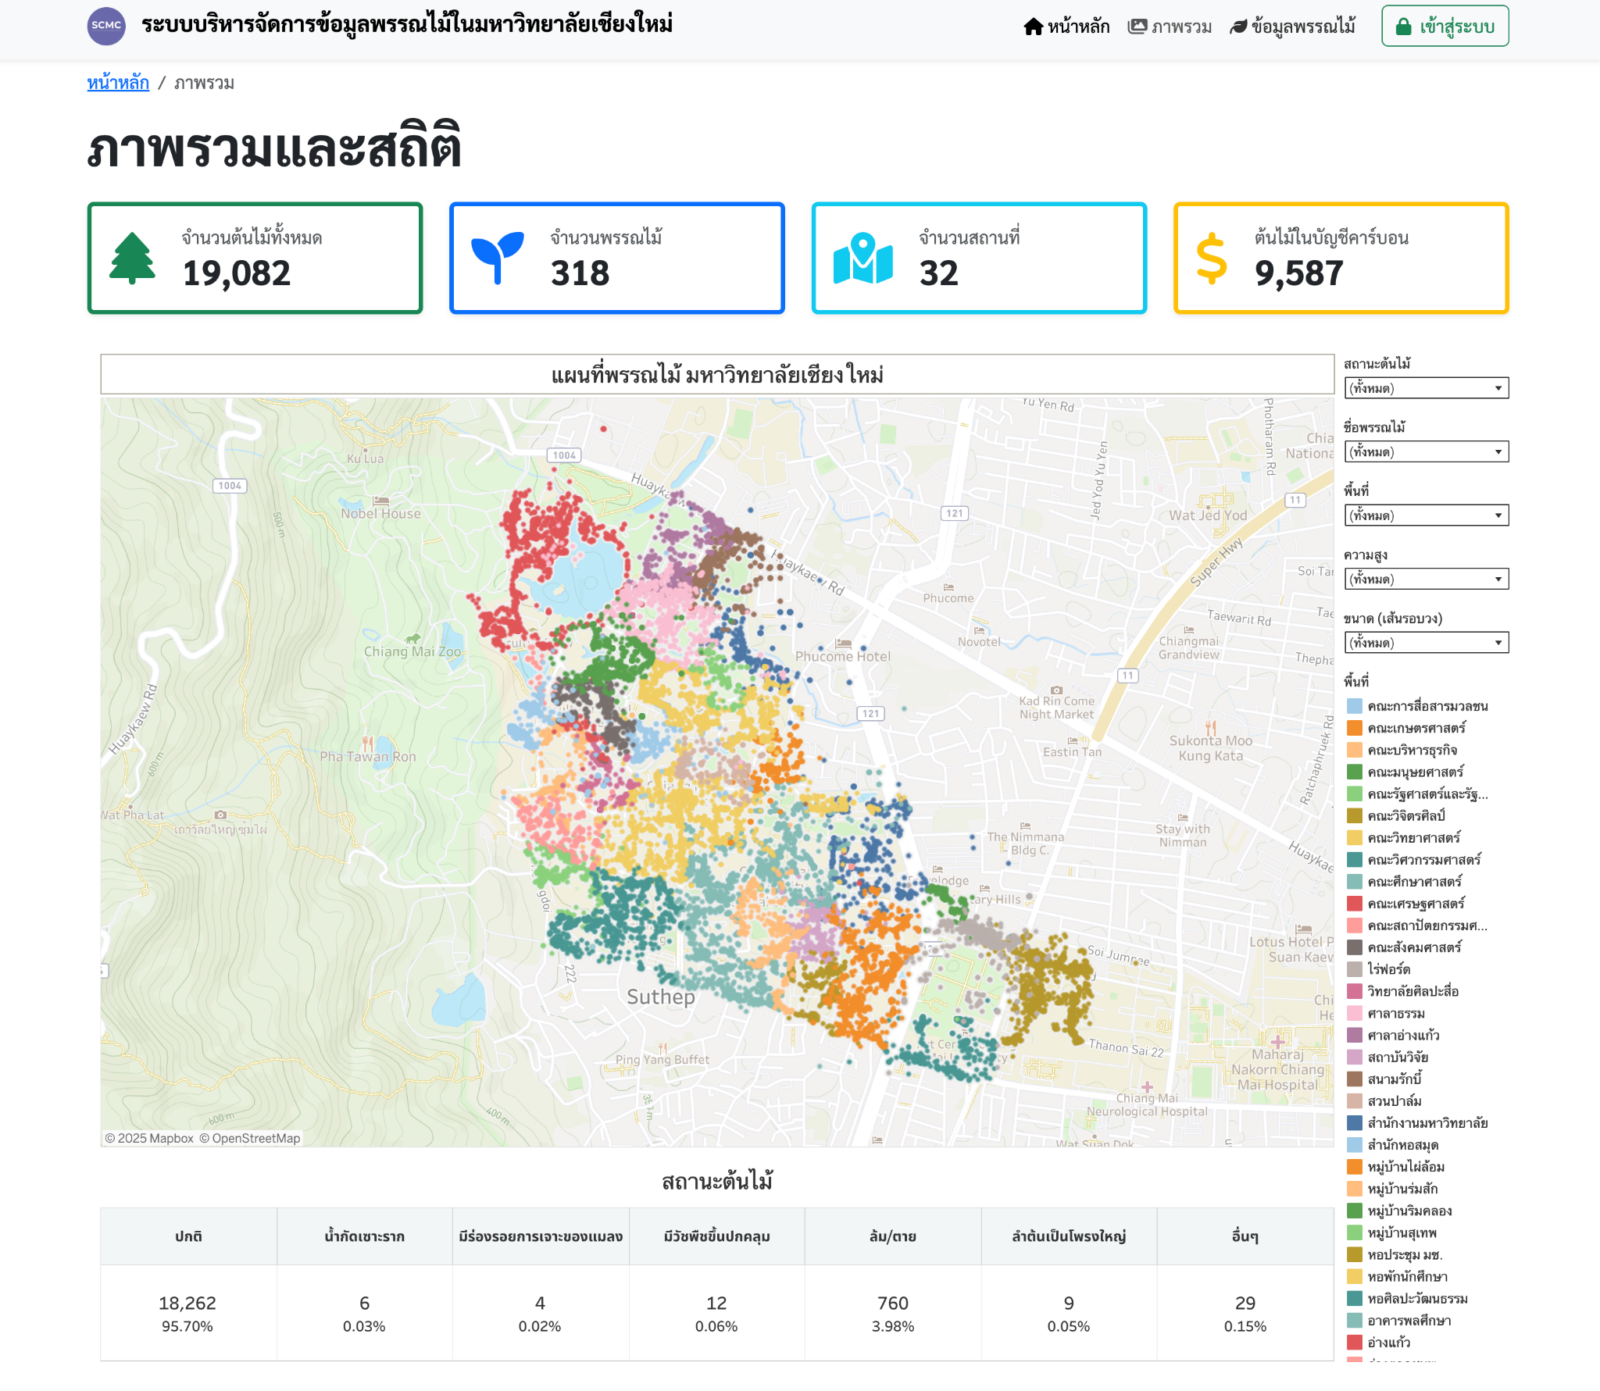Go to ข้อมูลพรรณไม้ in the top navigation
The width and height of the screenshot is (1600, 1391).
(1303, 27)
